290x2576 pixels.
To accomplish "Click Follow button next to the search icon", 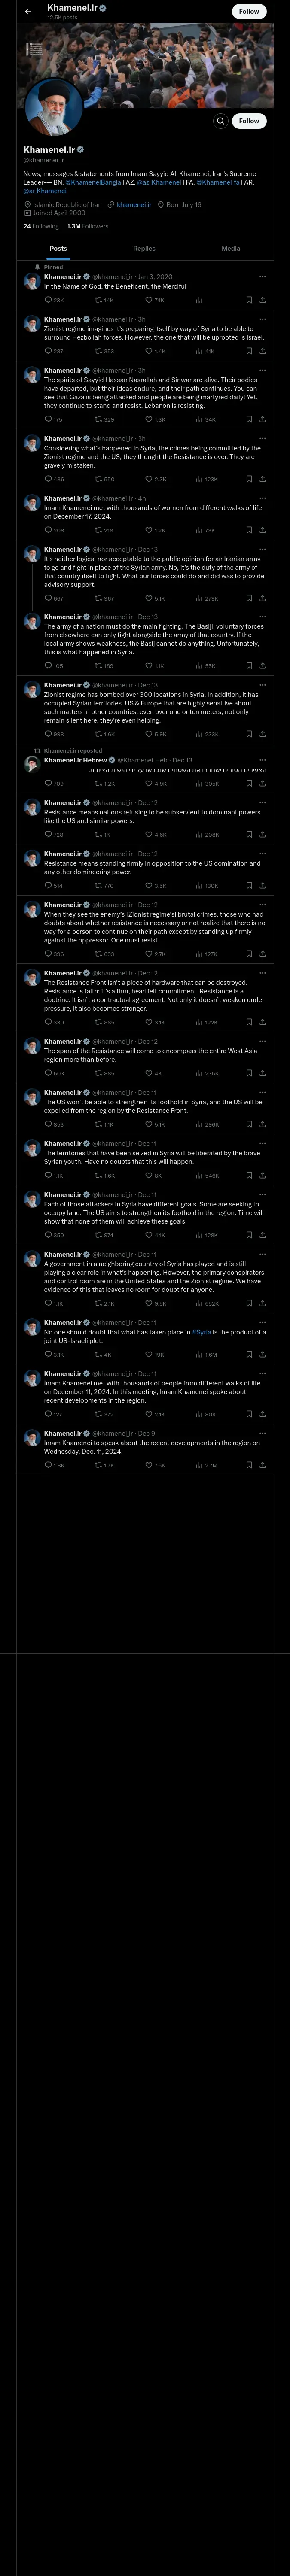I will 249,120.
